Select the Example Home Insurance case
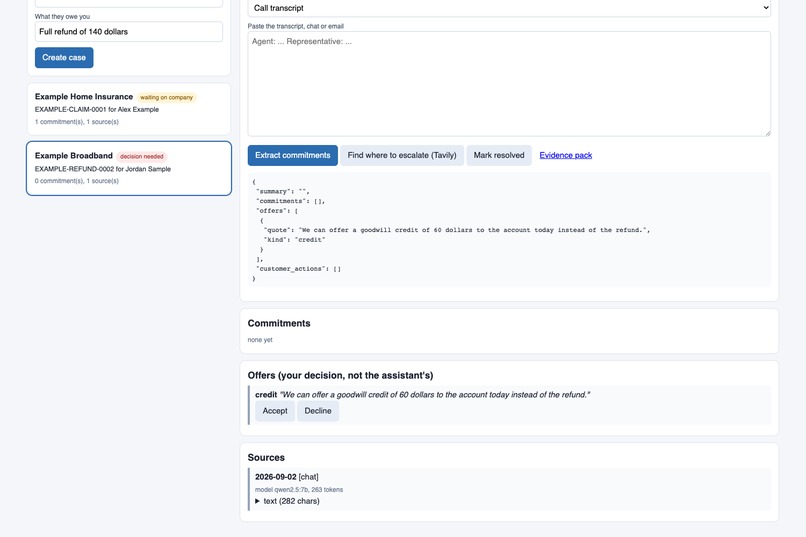The height and width of the screenshot is (537, 806). pos(129,109)
